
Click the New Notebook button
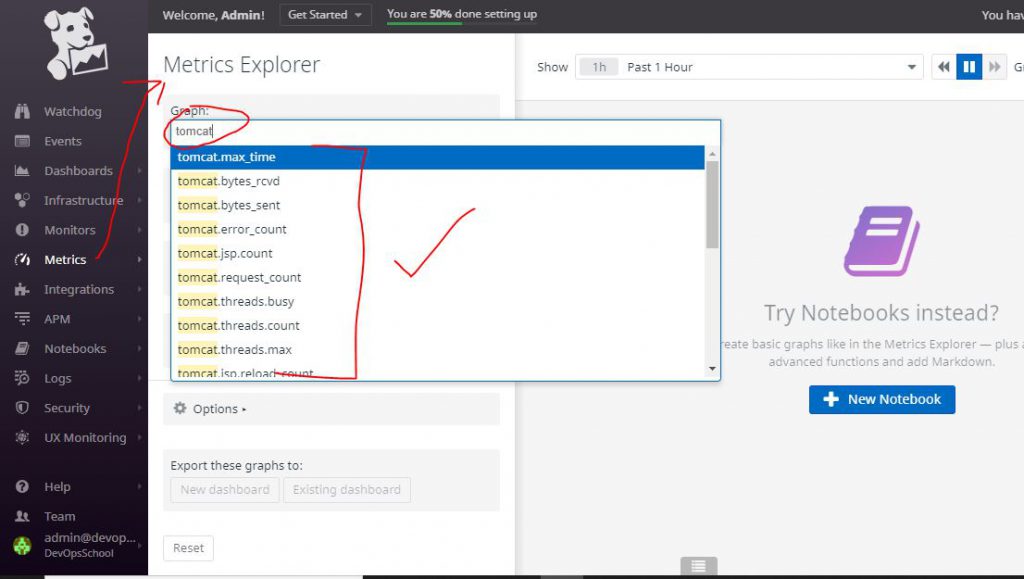coord(882,399)
